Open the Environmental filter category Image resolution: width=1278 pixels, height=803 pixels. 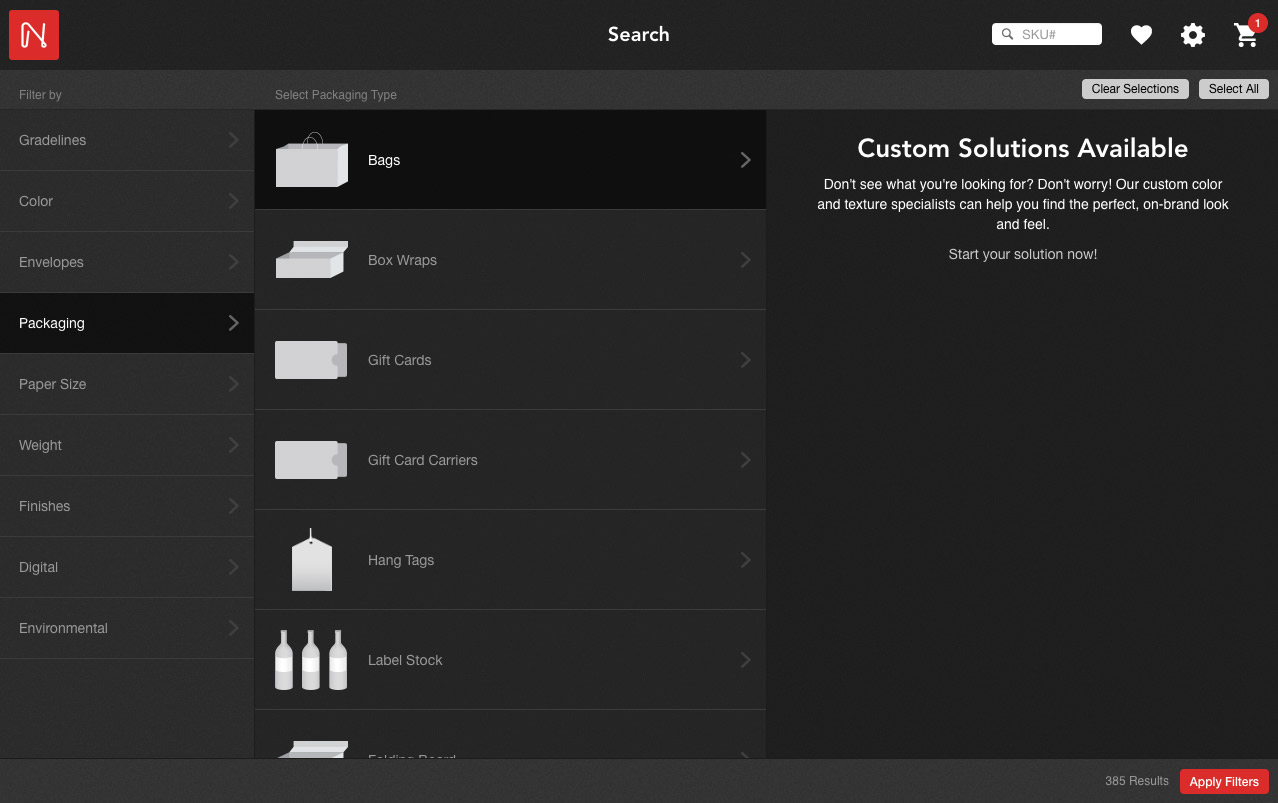click(x=126, y=628)
